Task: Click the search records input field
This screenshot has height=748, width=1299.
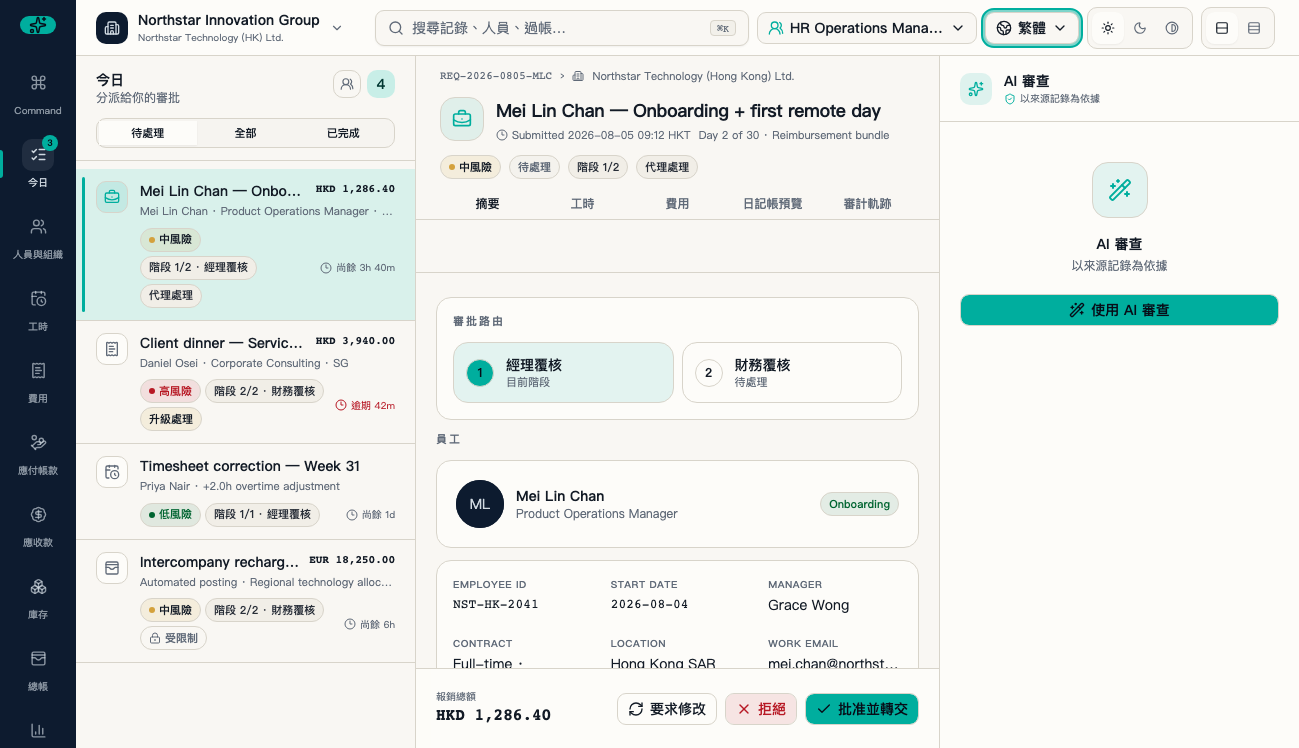Action: (x=562, y=28)
